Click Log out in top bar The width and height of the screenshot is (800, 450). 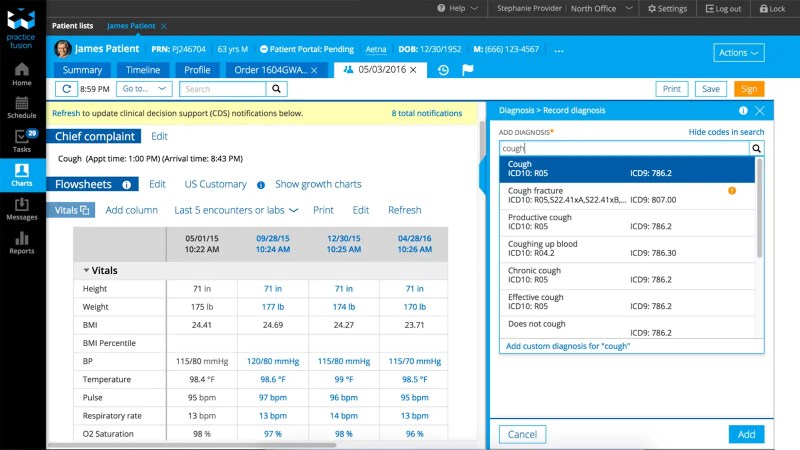pos(723,9)
